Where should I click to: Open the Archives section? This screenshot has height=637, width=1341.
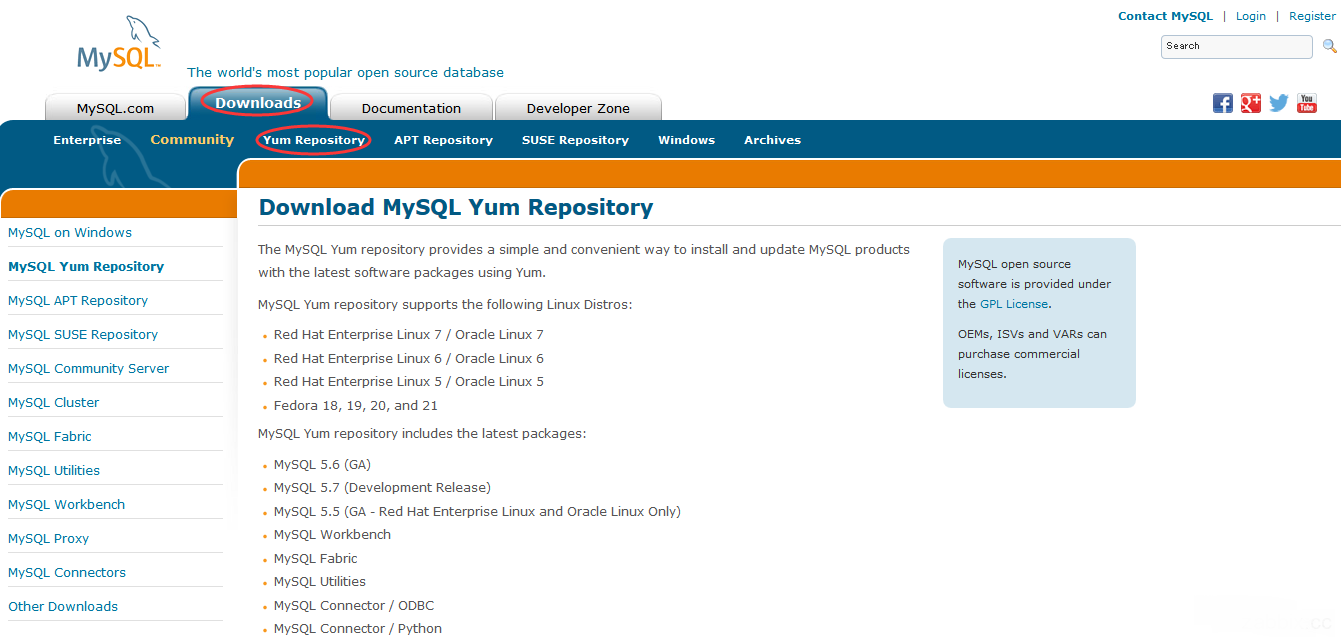click(772, 140)
